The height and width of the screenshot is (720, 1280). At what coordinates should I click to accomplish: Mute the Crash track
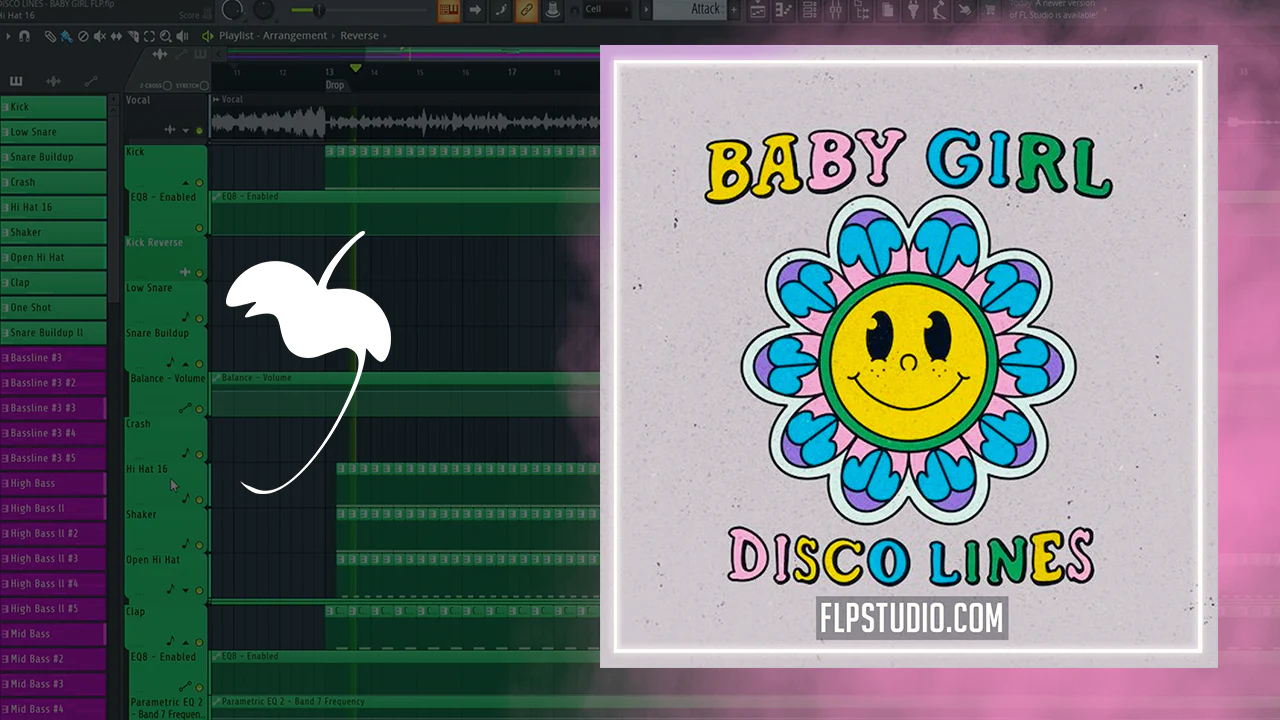[x=199, y=454]
